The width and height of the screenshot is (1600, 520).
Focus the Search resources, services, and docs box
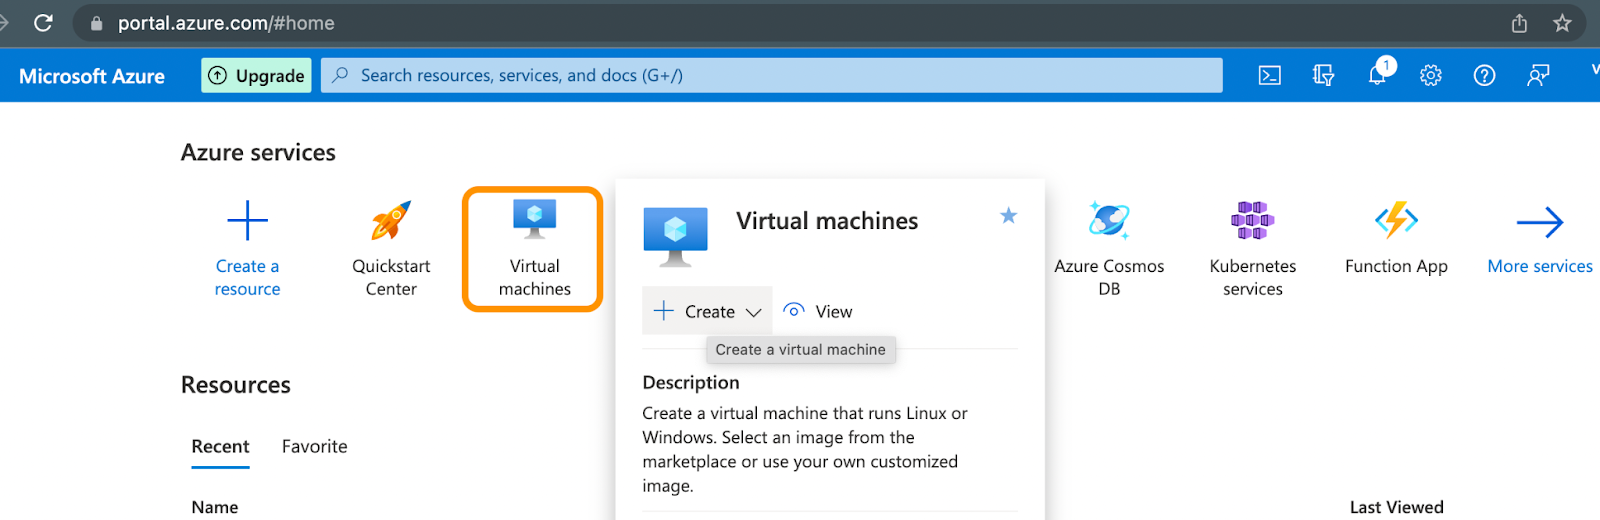point(771,75)
